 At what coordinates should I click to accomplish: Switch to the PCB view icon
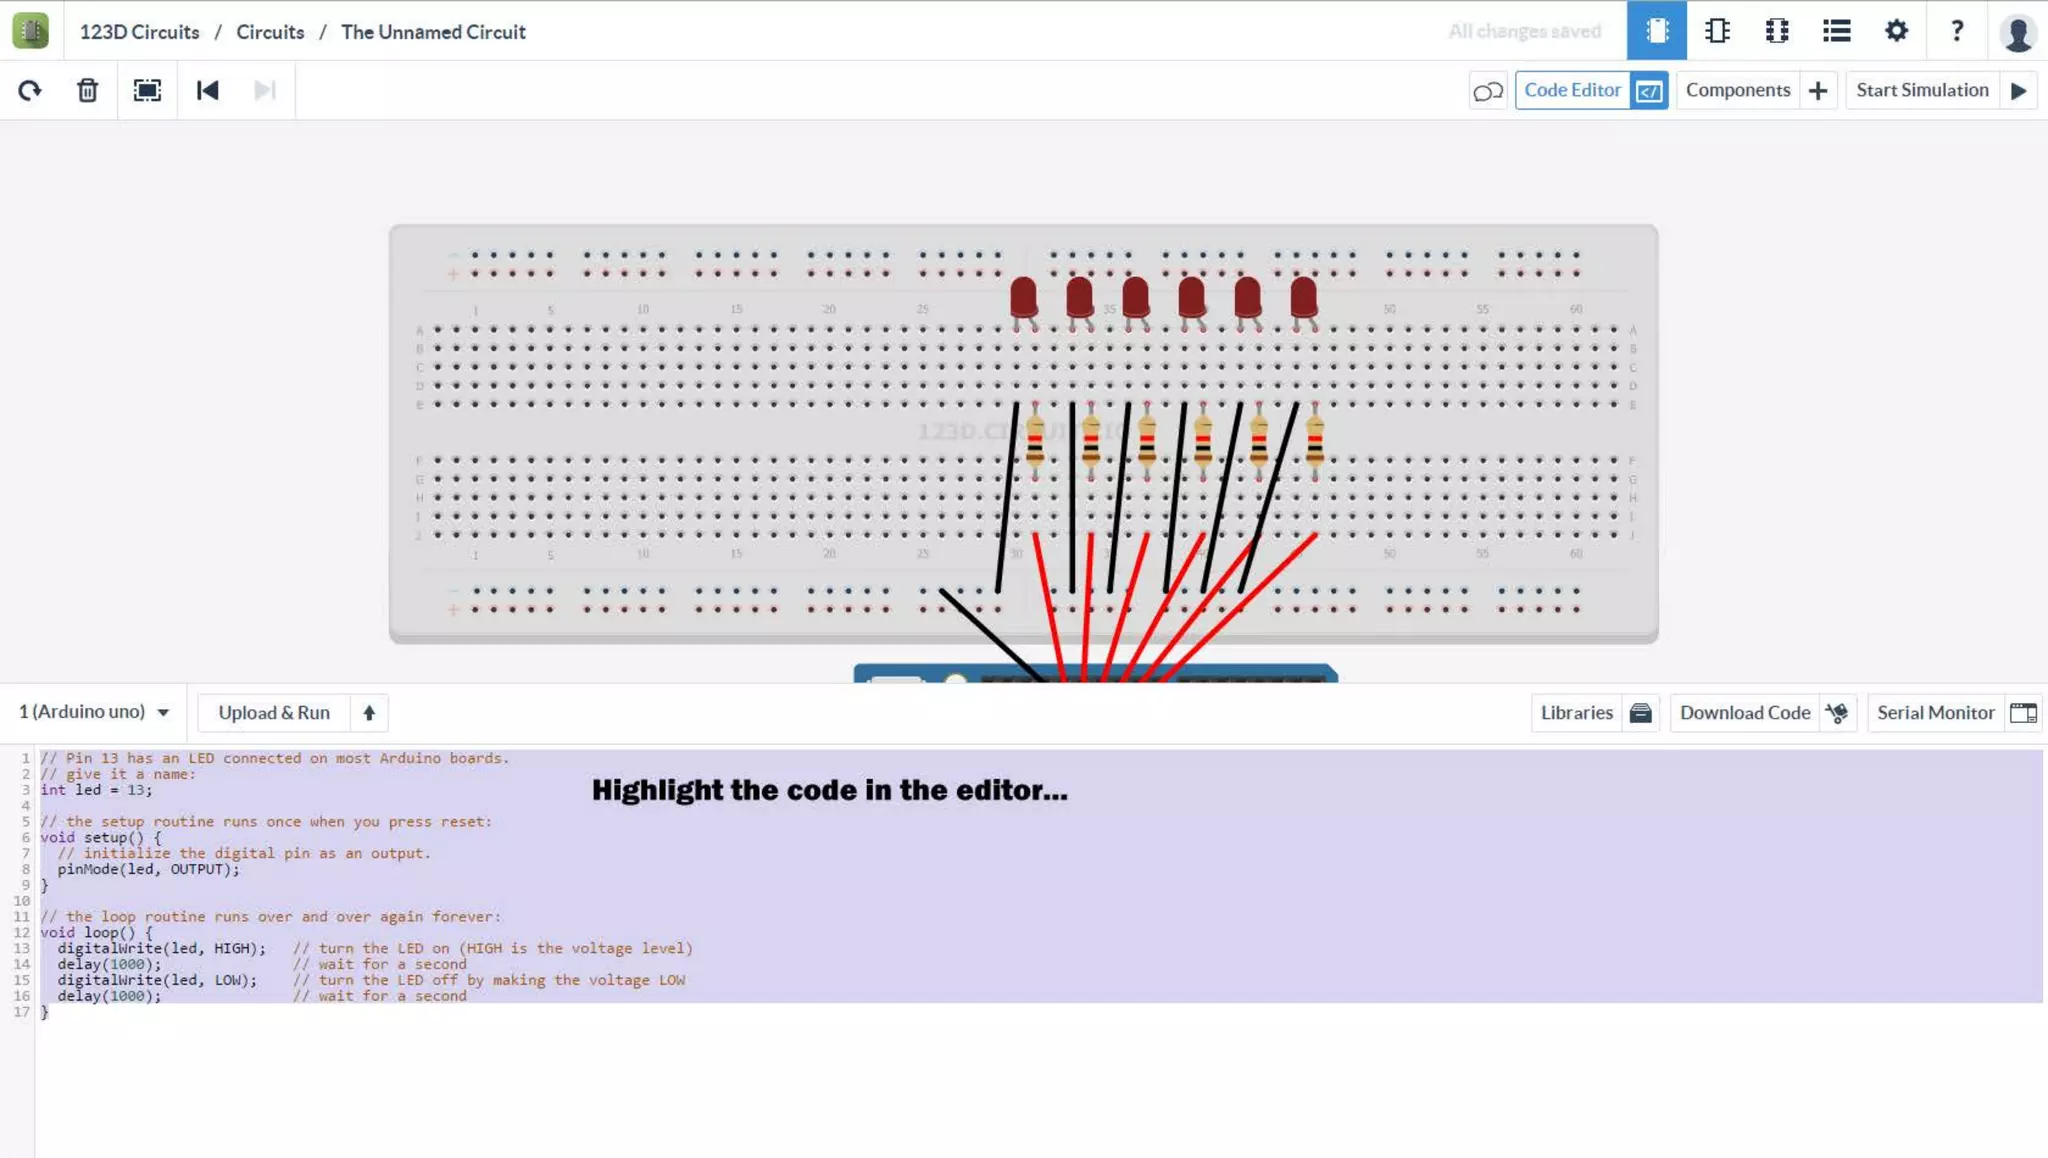(1777, 31)
